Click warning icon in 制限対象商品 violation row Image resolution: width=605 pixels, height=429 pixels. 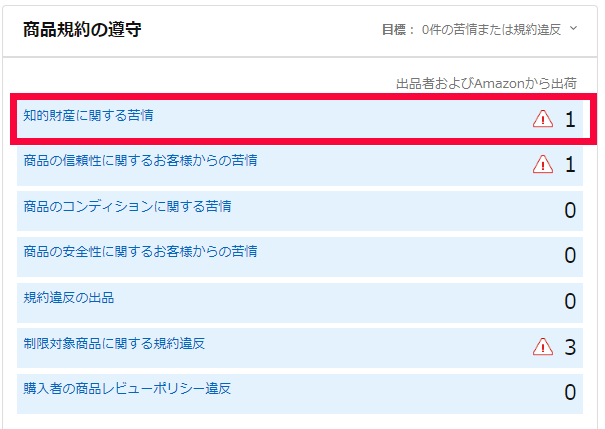542,347
